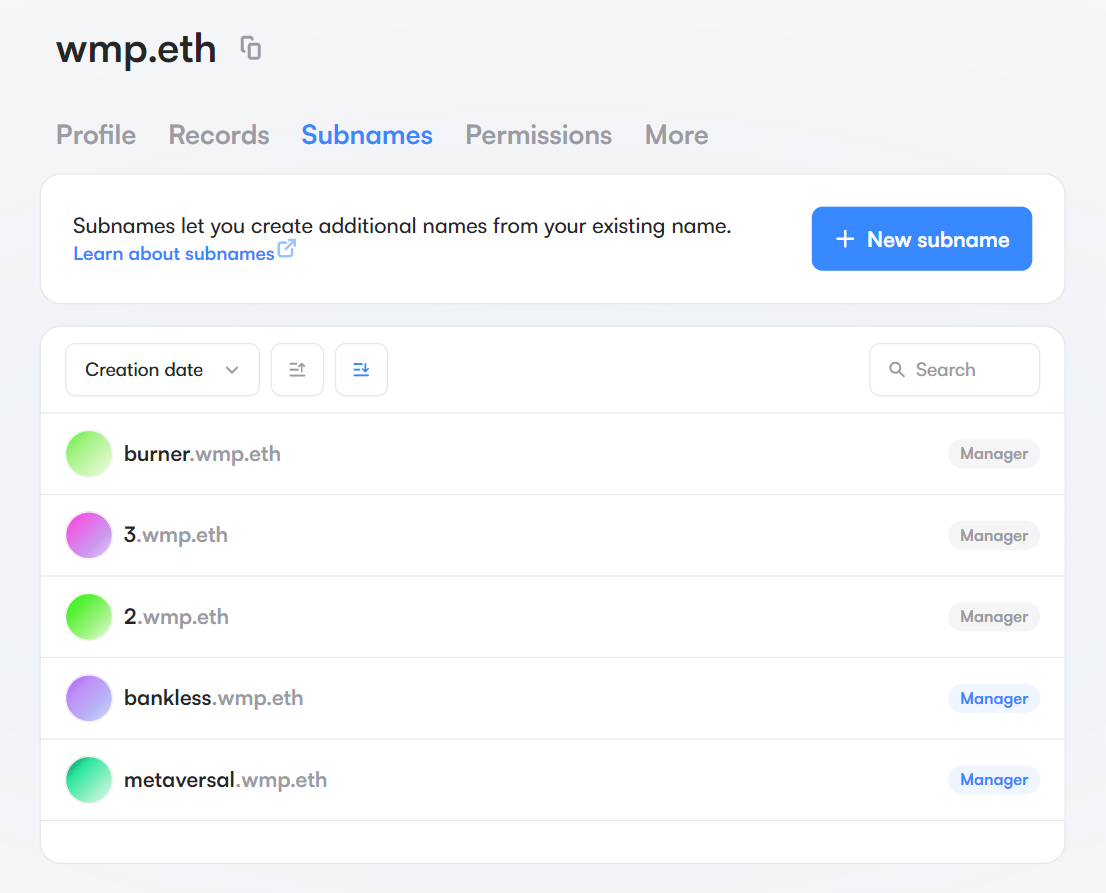
Task: Switch to the Records tab
Action: pyautogui.click(x=219, y=135)
